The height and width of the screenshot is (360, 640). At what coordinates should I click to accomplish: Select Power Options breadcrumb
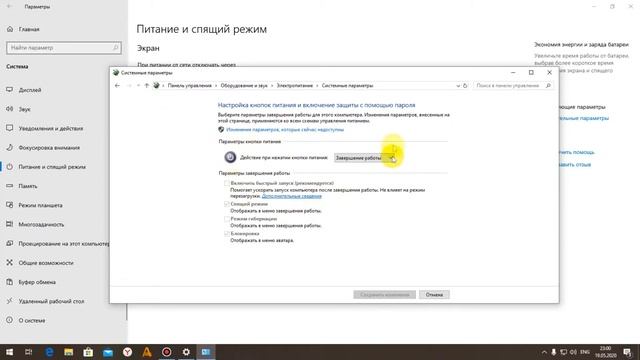point(294,86)
